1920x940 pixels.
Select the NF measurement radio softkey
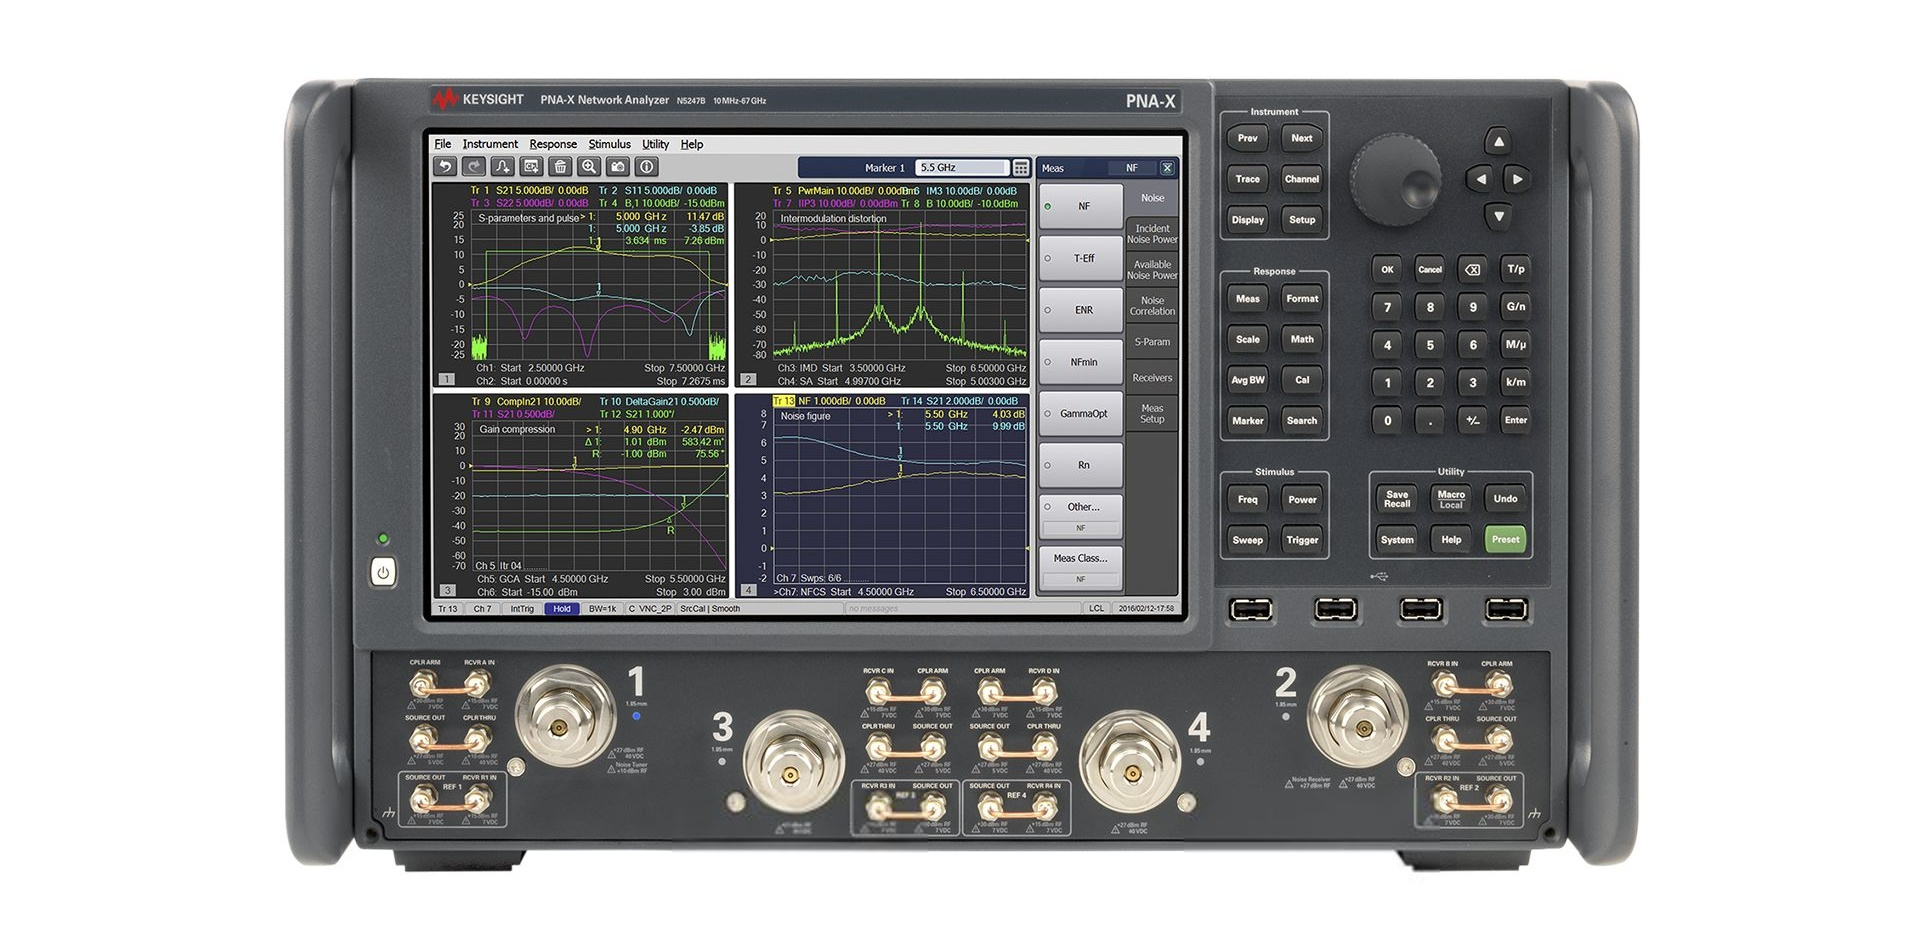1081,206
